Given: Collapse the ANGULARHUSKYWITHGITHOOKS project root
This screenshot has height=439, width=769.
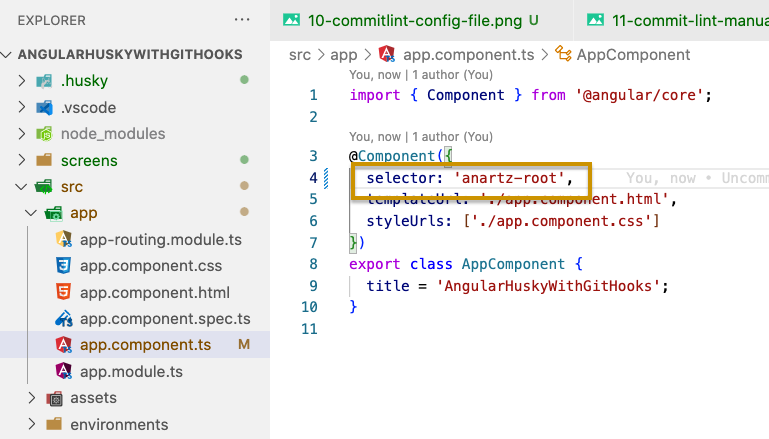Looking at the screenshot, I should coord(10,54).
